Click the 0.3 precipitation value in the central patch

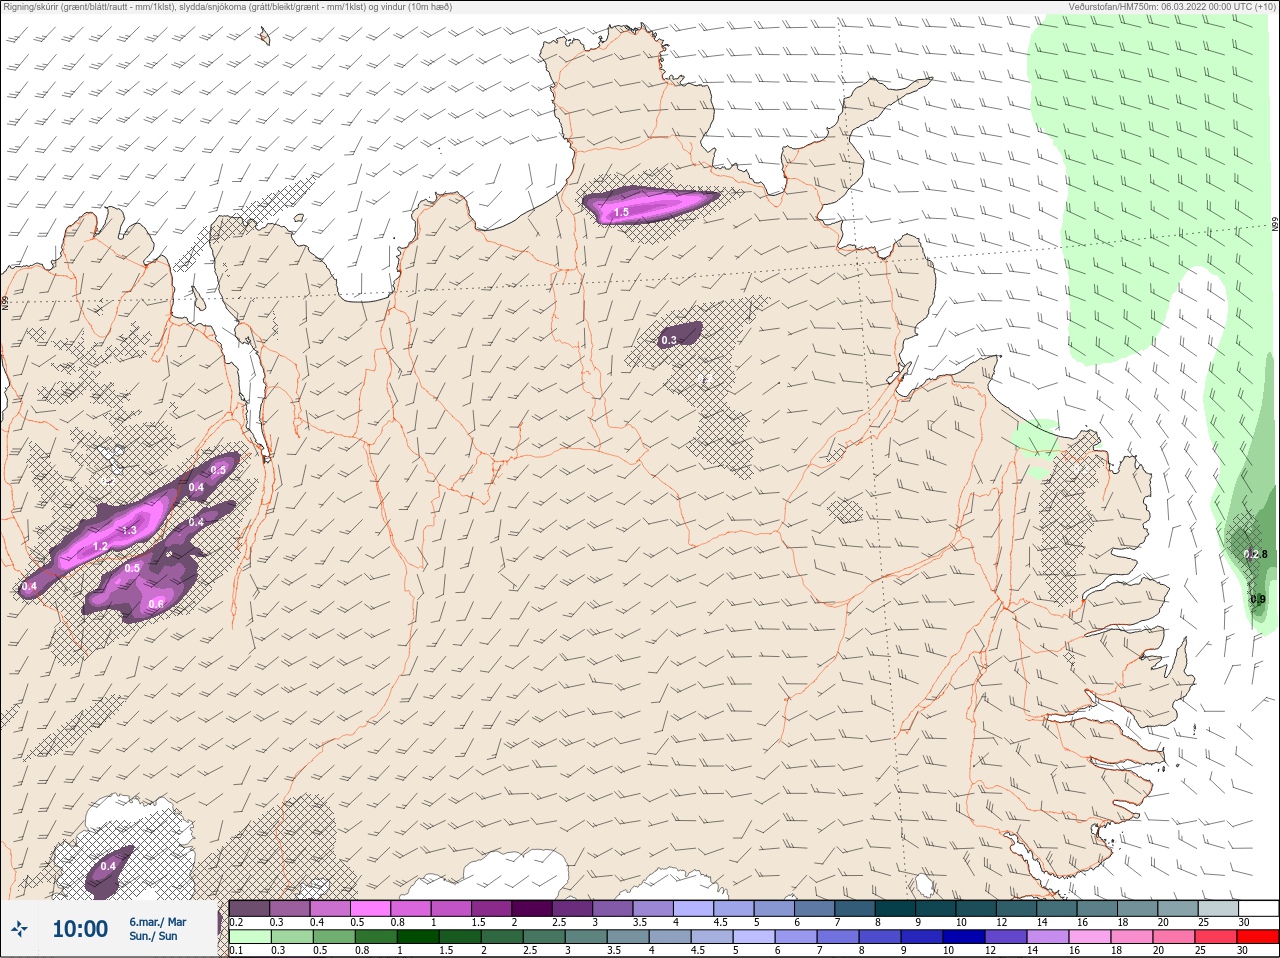[x=668, y=340]
